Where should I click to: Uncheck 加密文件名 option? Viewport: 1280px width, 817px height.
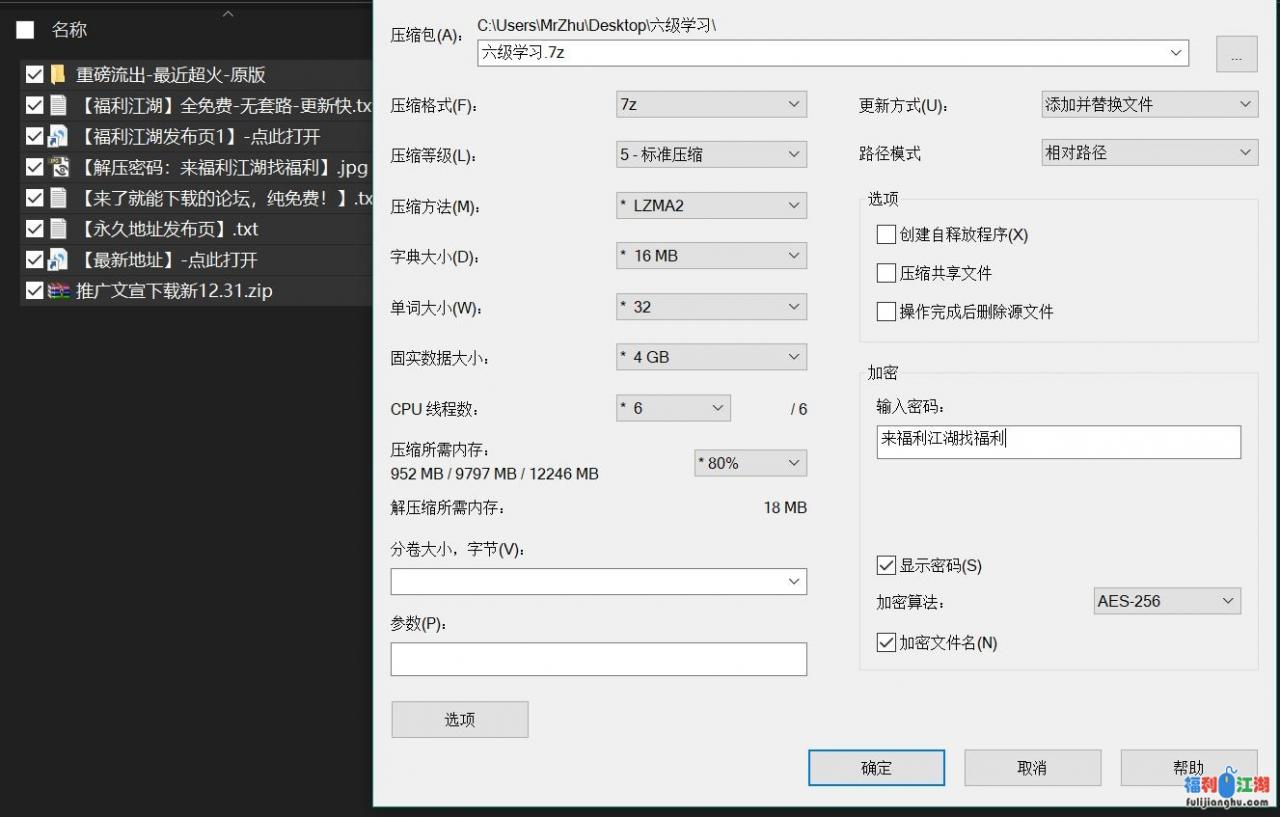[886, 643]
